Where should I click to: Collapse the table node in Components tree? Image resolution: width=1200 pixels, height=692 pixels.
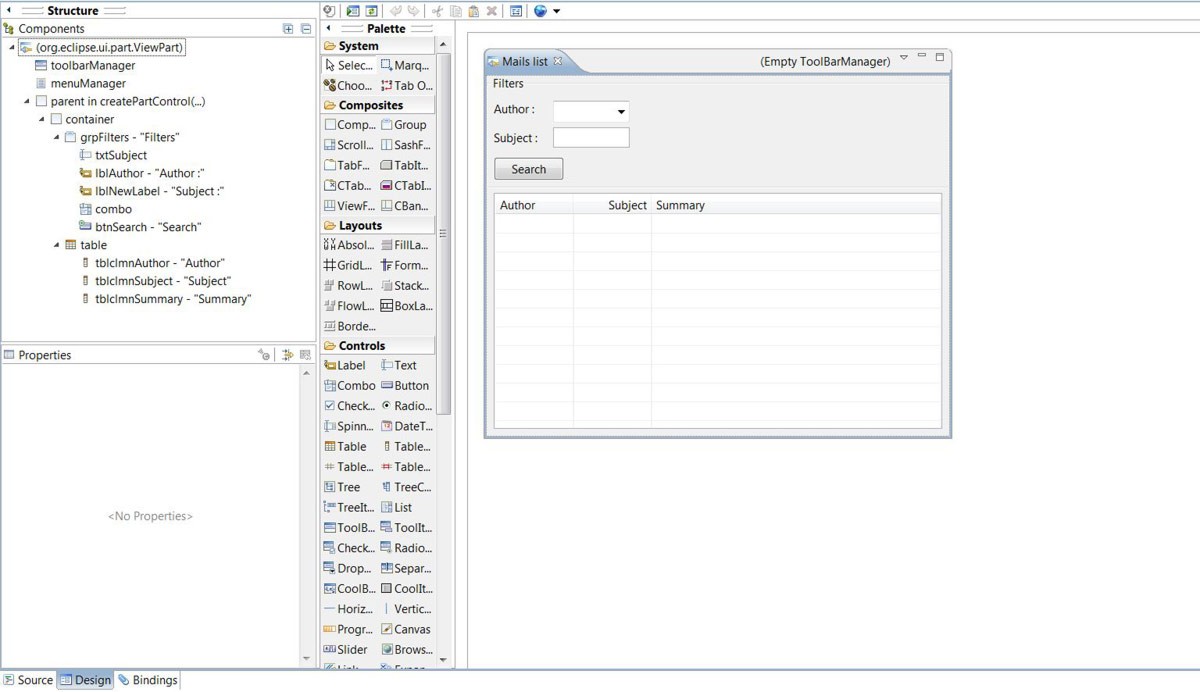tap(58, 245)
